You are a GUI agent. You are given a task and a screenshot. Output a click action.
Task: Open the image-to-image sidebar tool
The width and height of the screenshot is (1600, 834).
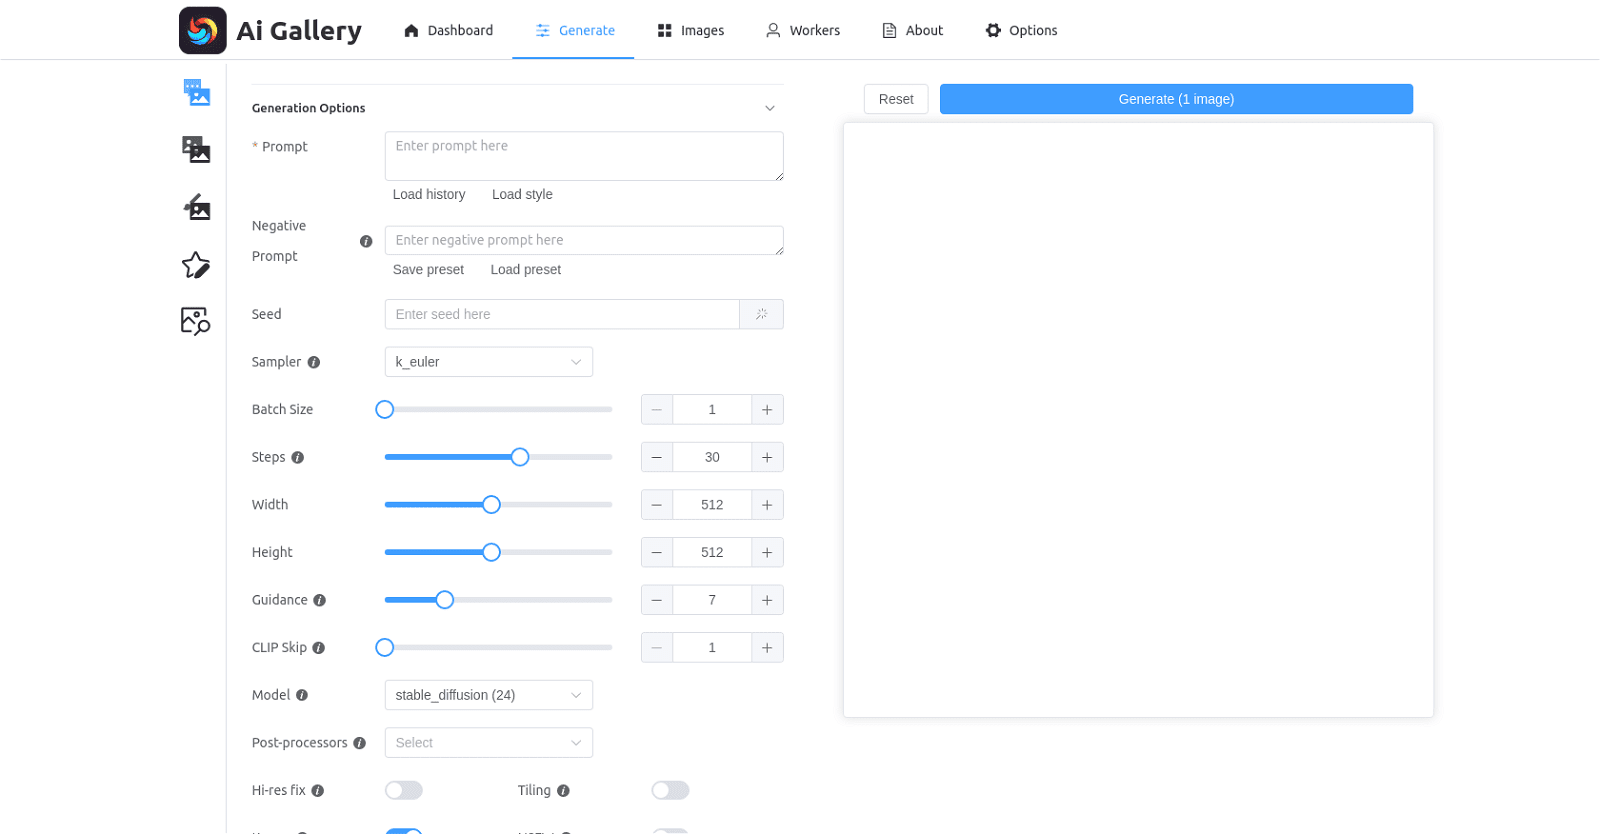pyautogui.click(x=196, y=150)
